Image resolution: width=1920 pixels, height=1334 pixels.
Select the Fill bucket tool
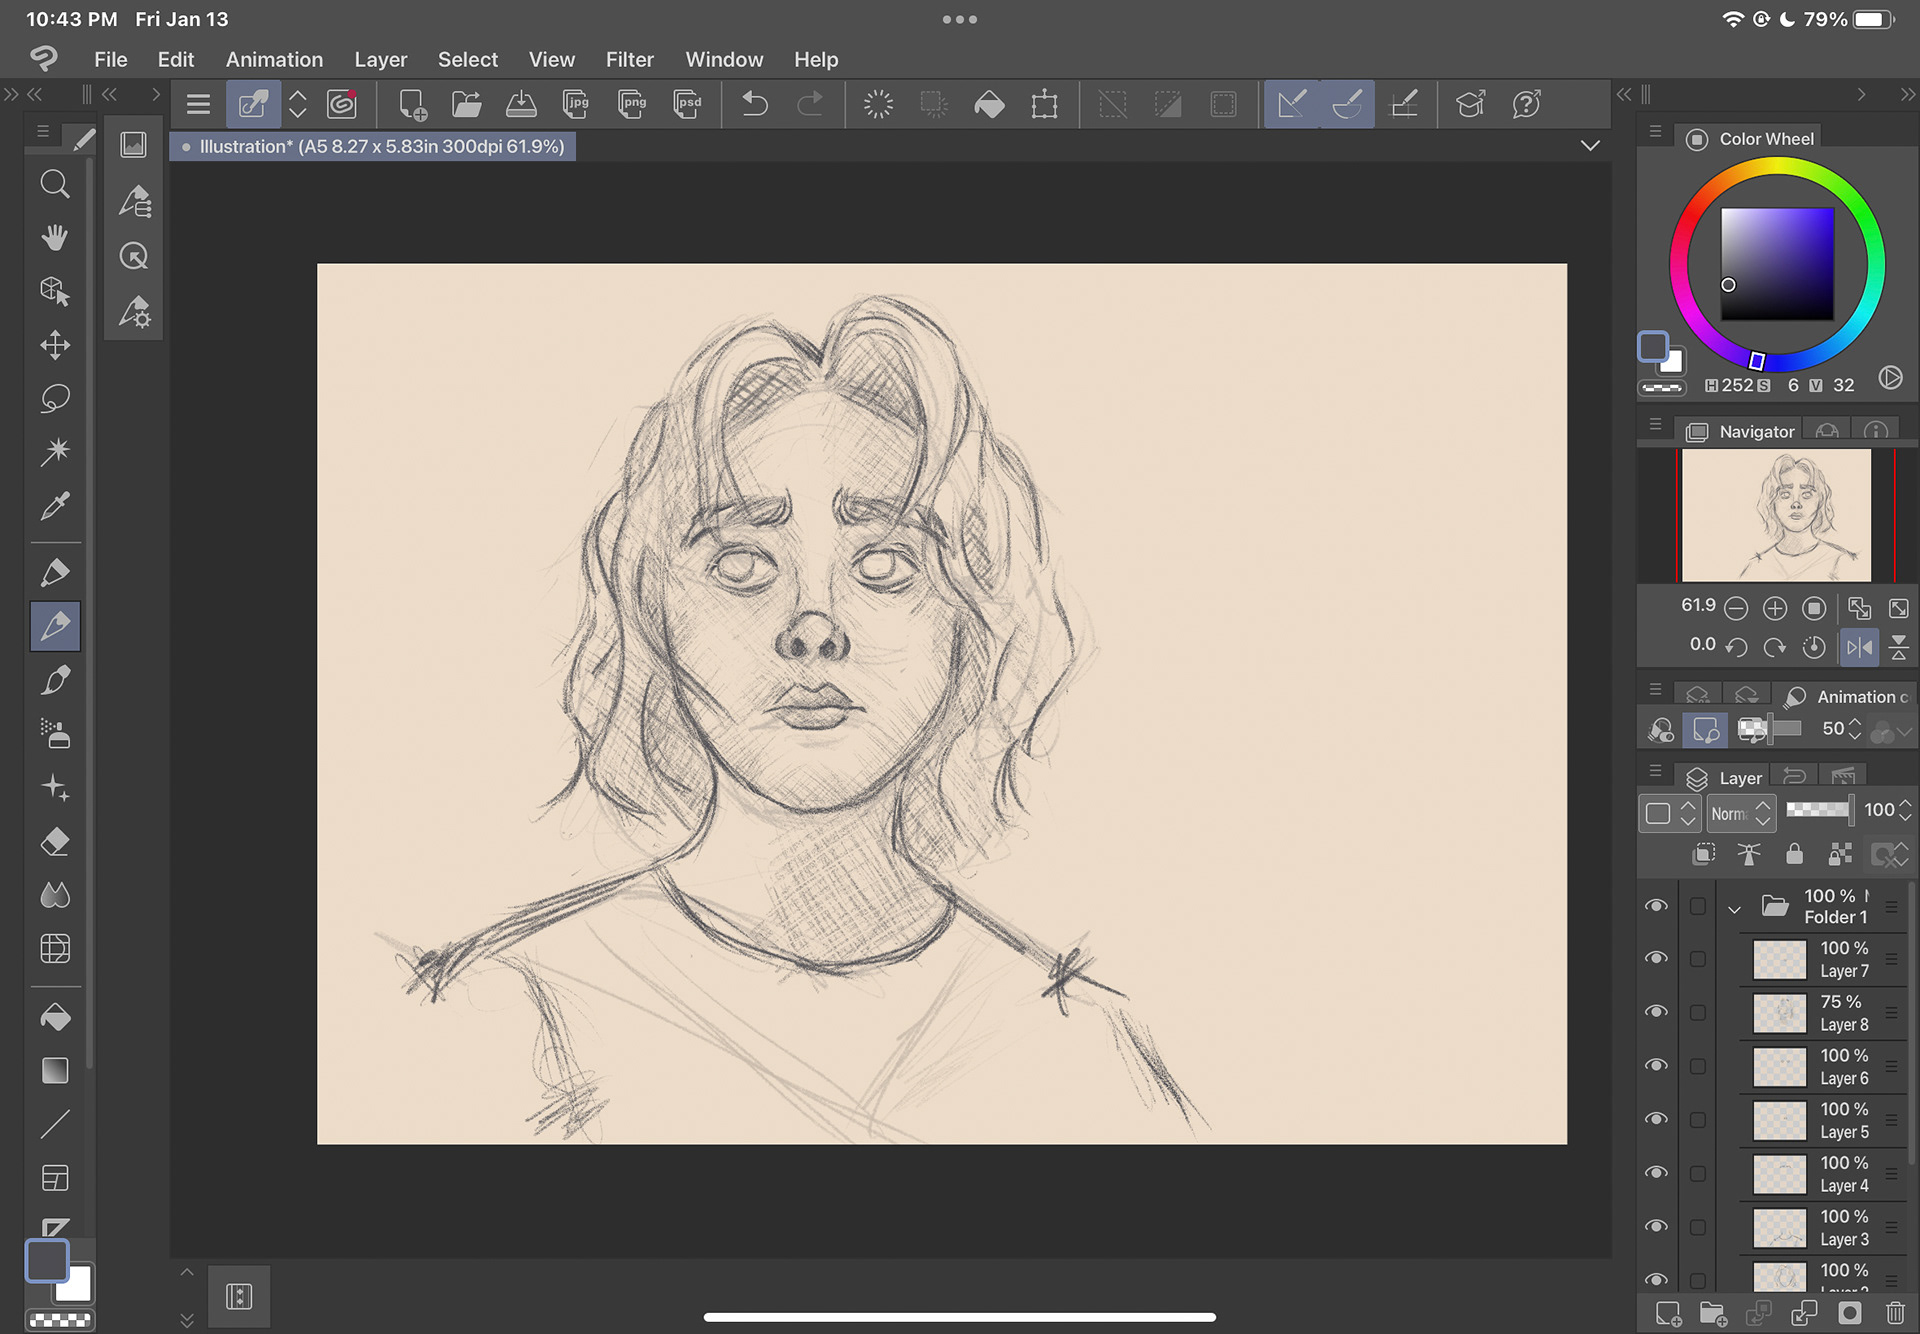coord(55,1018)
